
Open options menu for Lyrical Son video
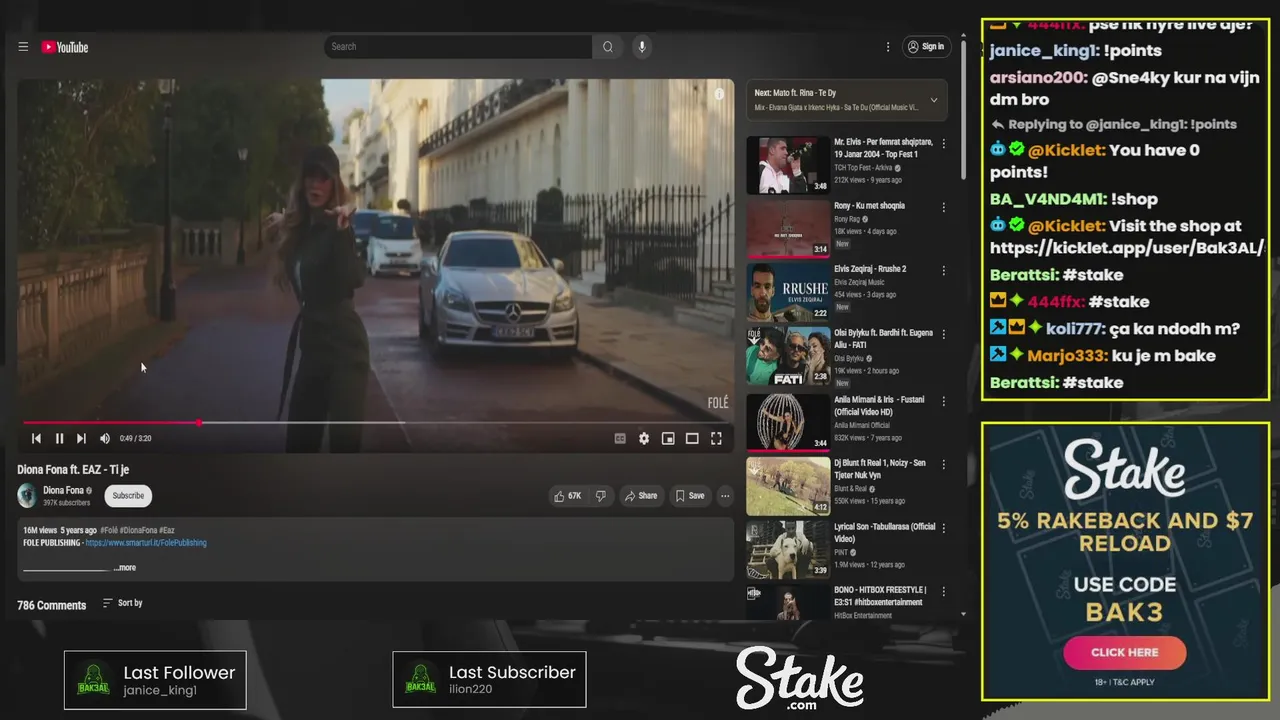click(x=943, y=528)
